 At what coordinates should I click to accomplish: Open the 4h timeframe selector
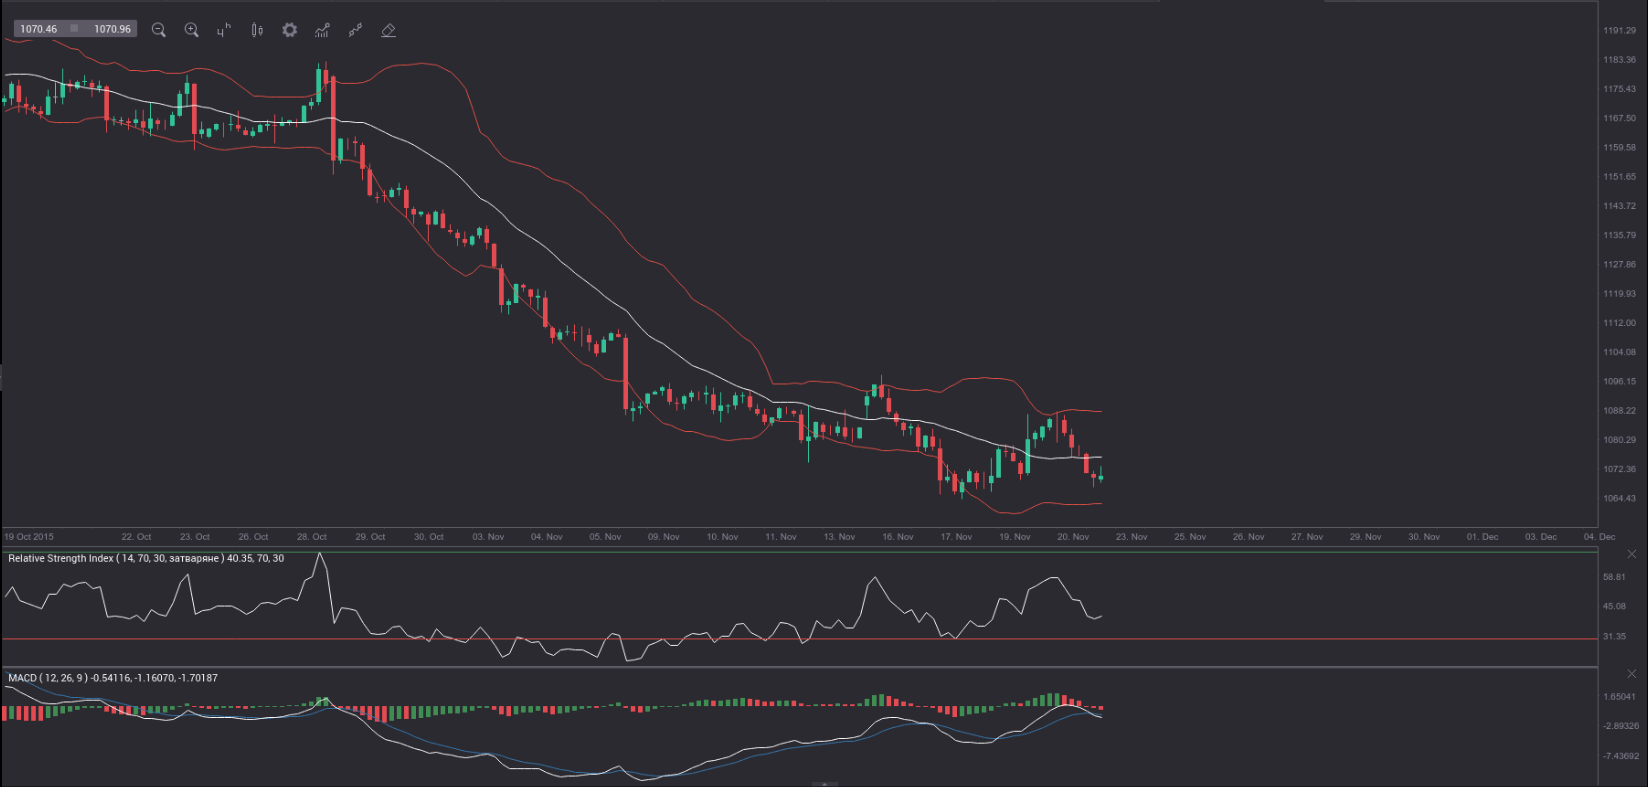tap(224, 30)
